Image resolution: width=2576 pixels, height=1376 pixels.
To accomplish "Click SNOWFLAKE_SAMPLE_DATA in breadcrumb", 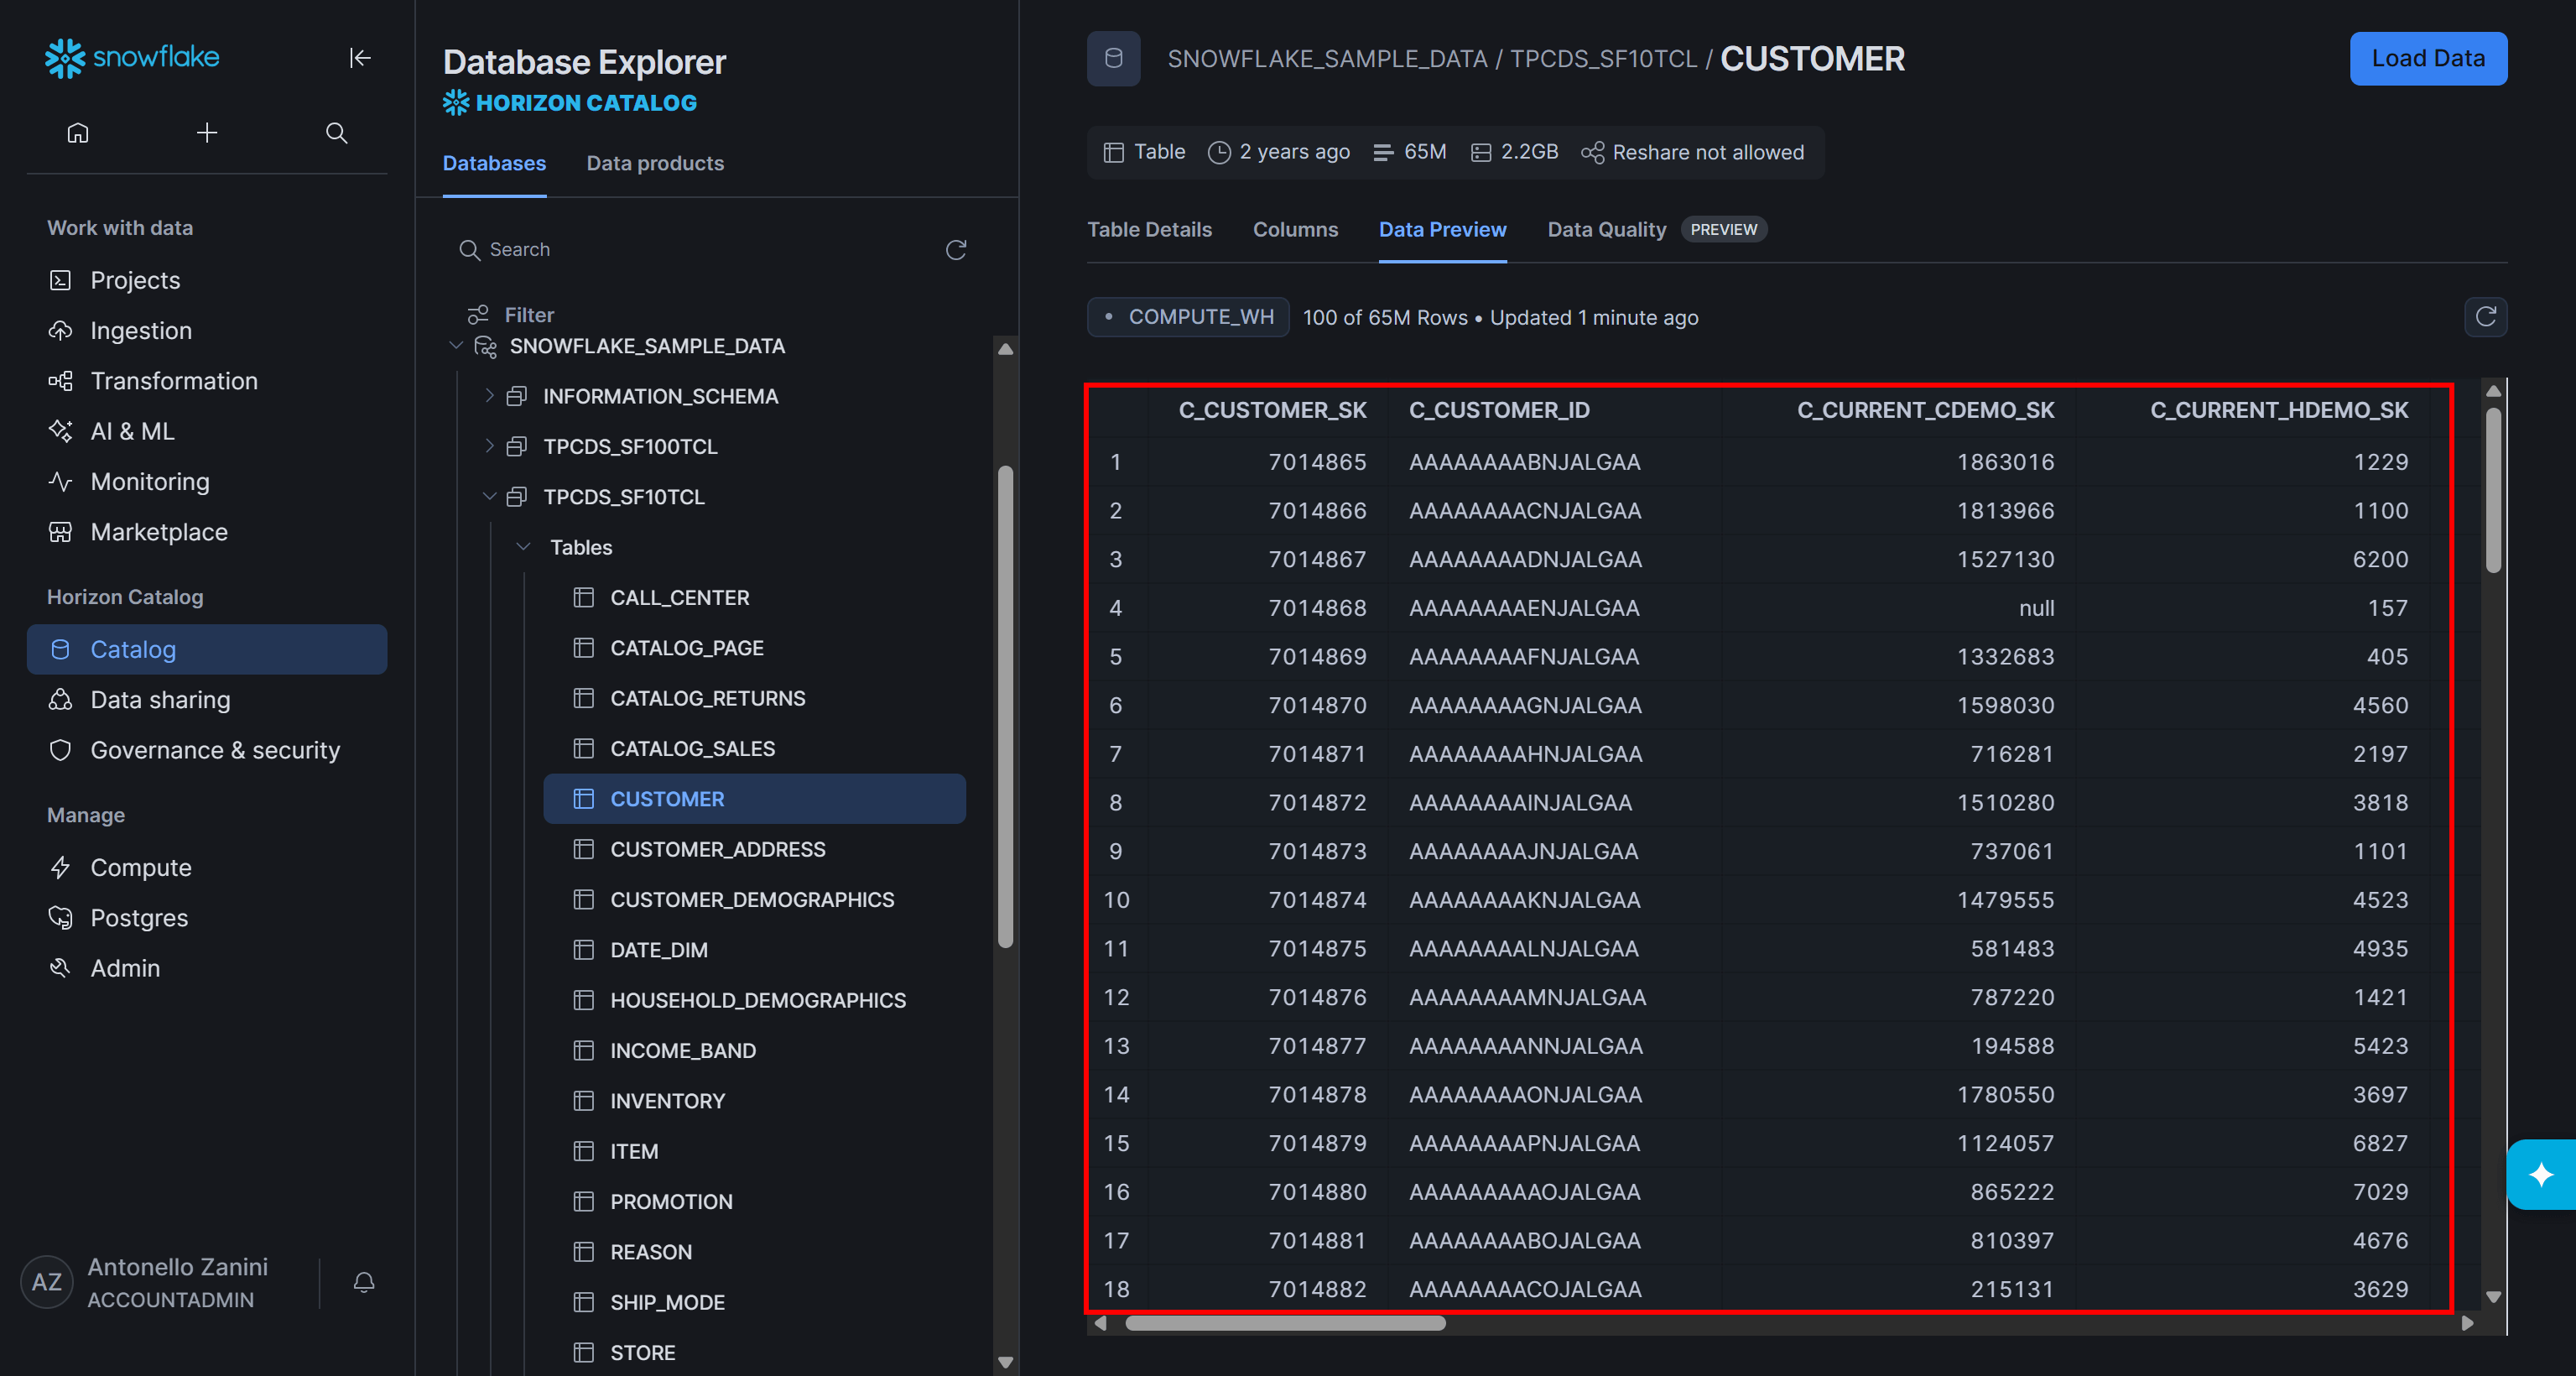I will (x=1327, y=59).
